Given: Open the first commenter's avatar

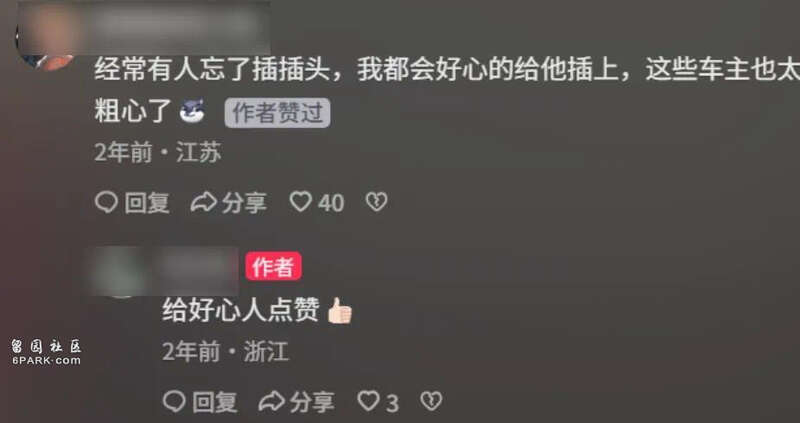Looking at the screenshot, I should click(x=48, y=36).
